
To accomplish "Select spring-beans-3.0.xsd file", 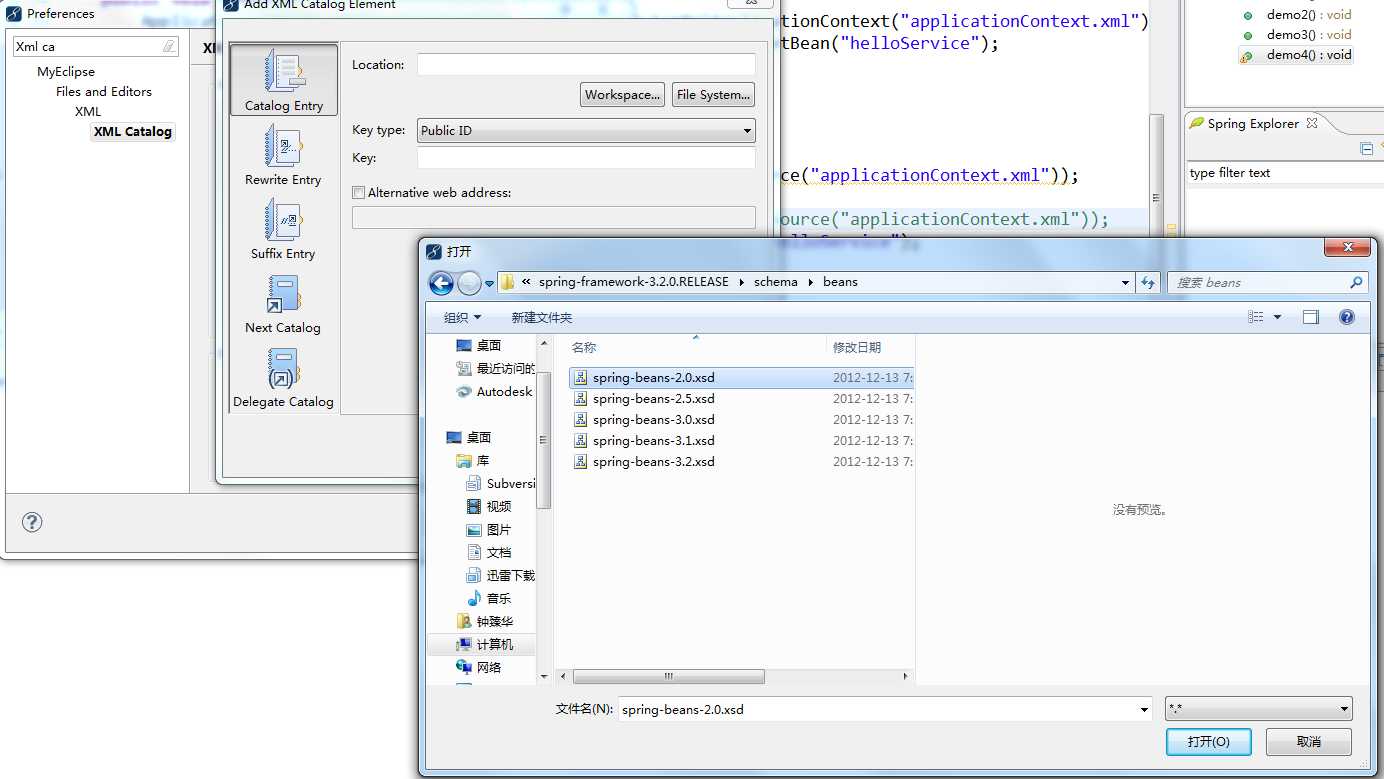I will click(x=653, y=420).
